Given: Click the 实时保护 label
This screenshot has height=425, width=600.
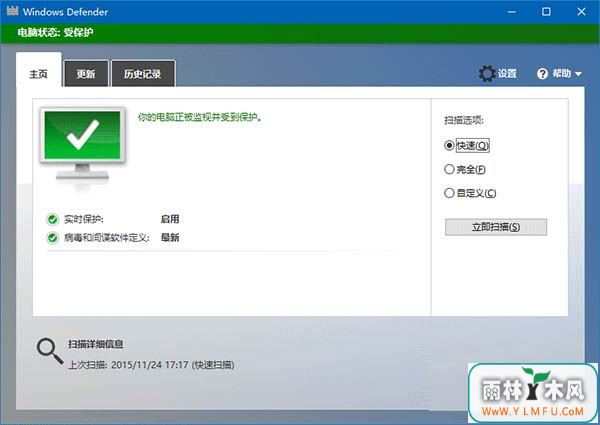Looking at the screenshot, I should tap(84, 219).
